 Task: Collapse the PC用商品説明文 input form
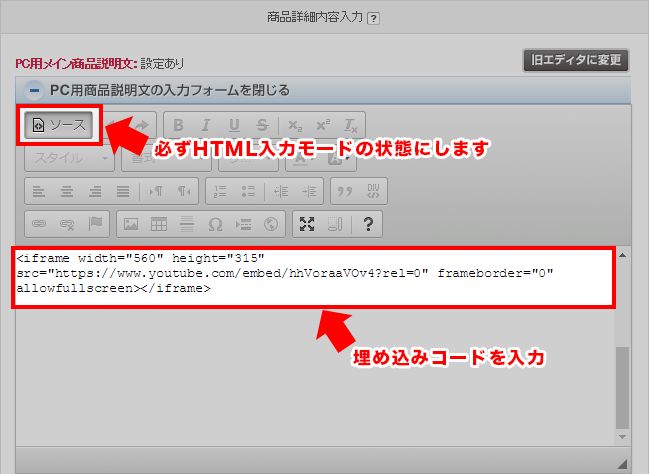pyautogui.click(x=34, y=90)
